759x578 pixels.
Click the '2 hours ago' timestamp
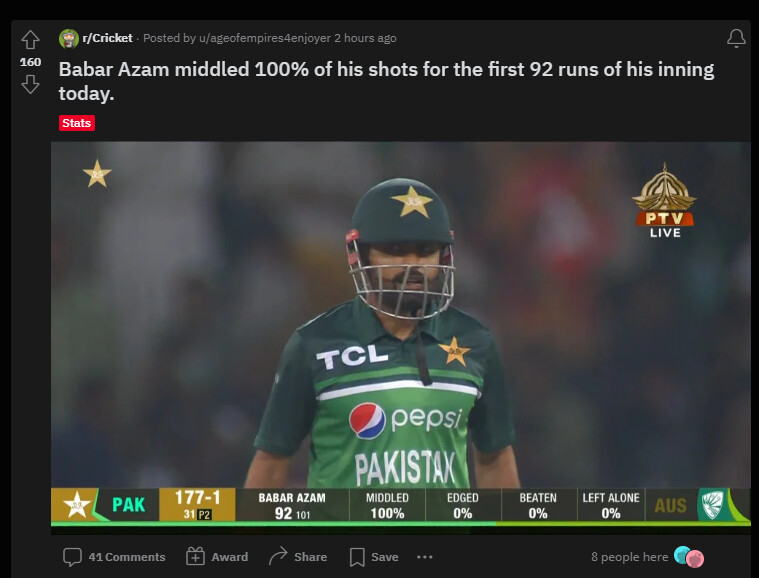(x=365, y=38)
